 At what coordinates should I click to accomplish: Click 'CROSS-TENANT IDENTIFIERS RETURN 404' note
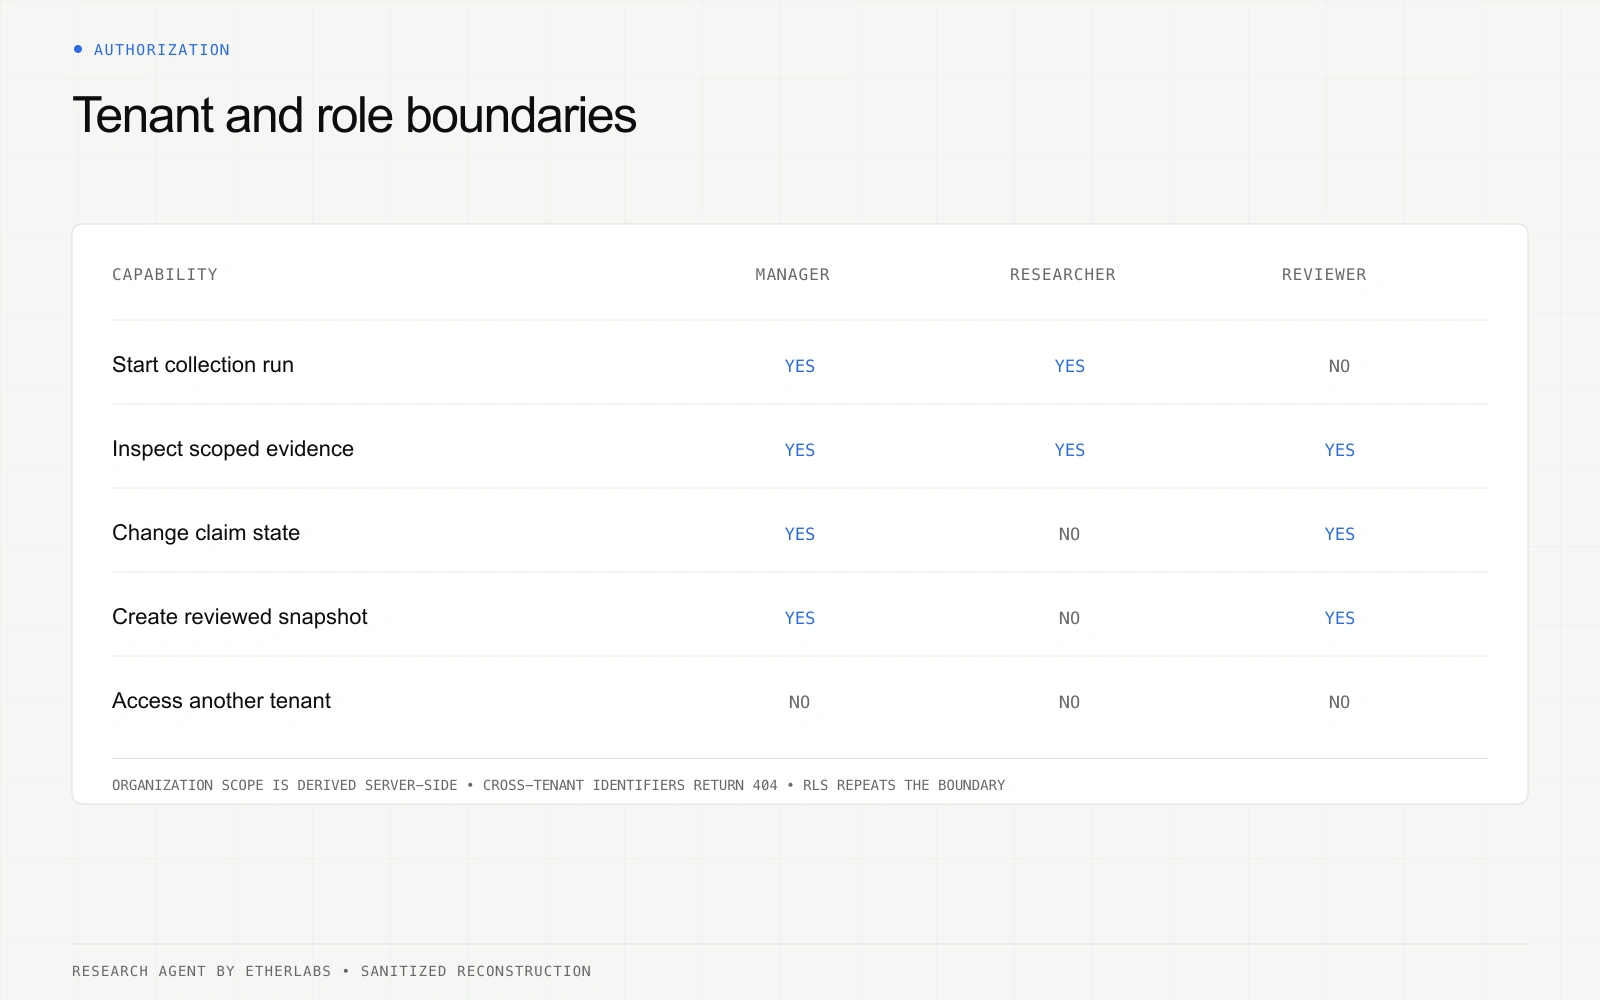[x=630, y=785]
